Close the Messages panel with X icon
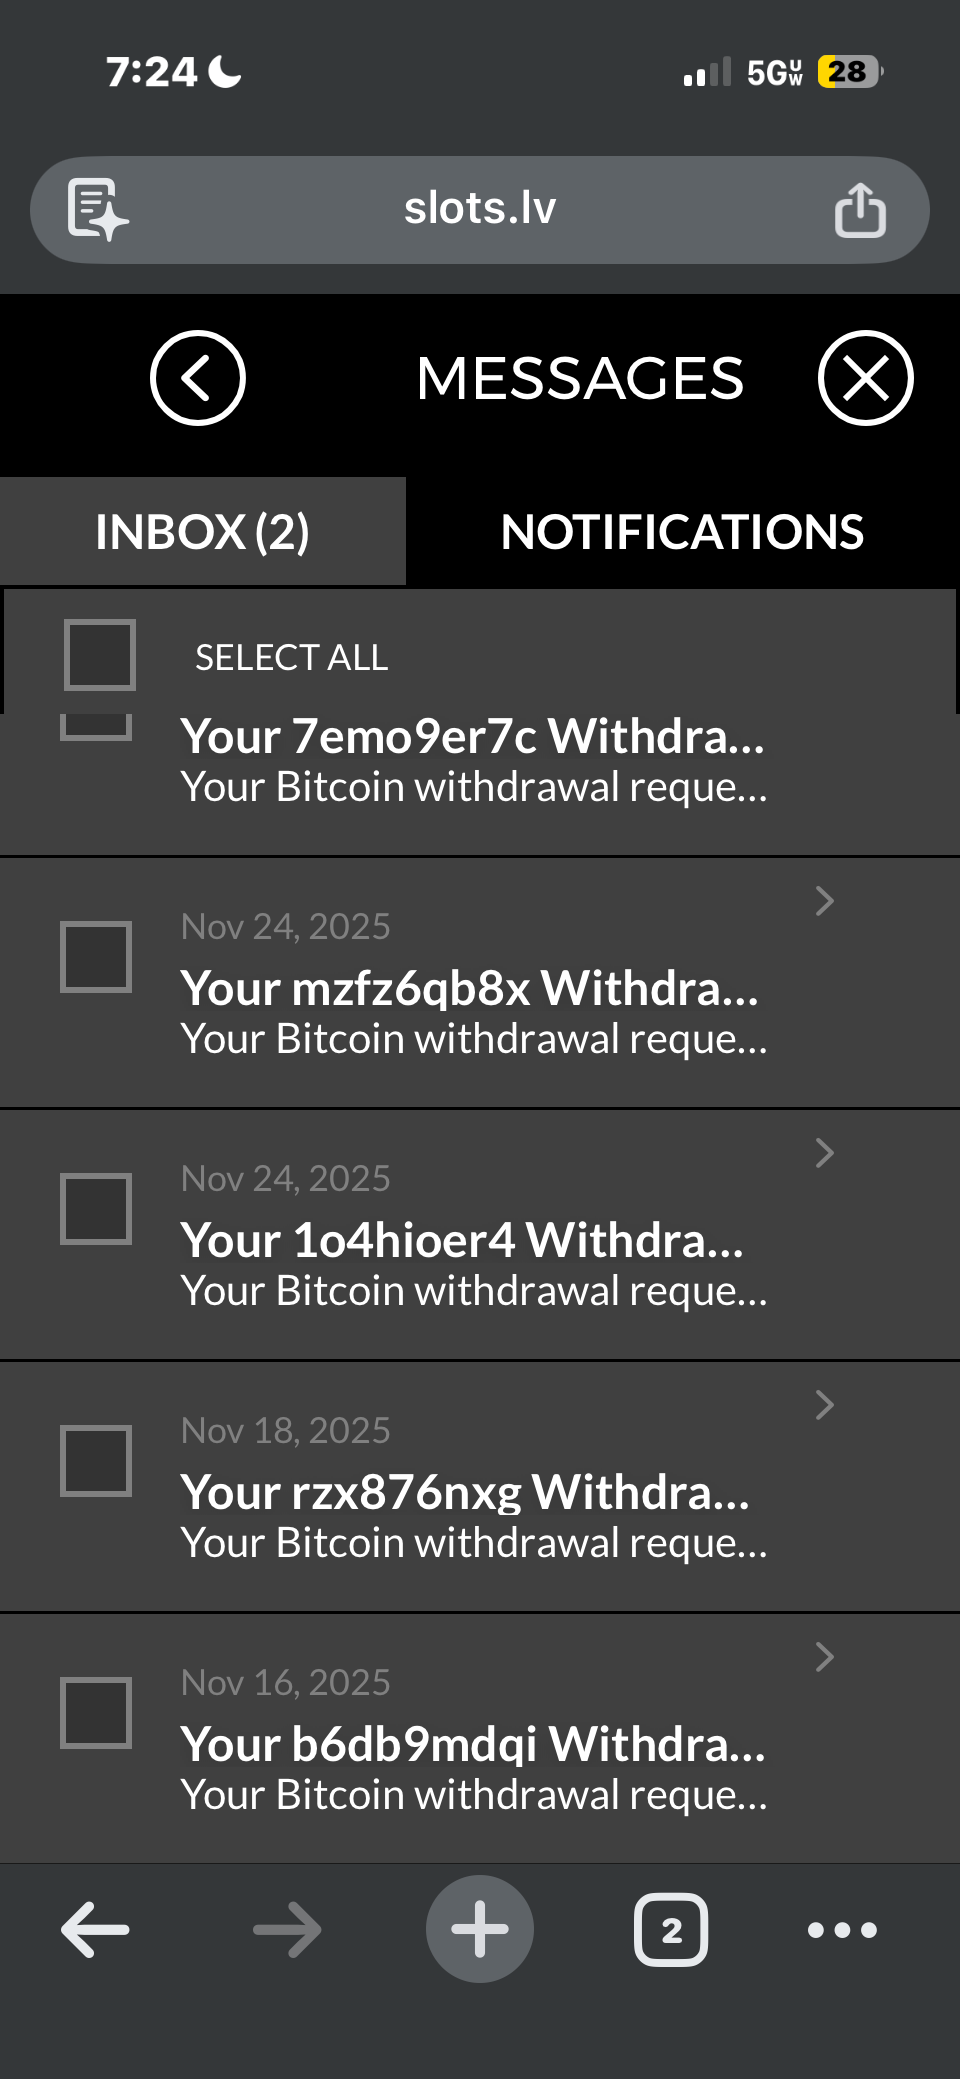This screenshot has width=960, height=2079. pos(865,378)
